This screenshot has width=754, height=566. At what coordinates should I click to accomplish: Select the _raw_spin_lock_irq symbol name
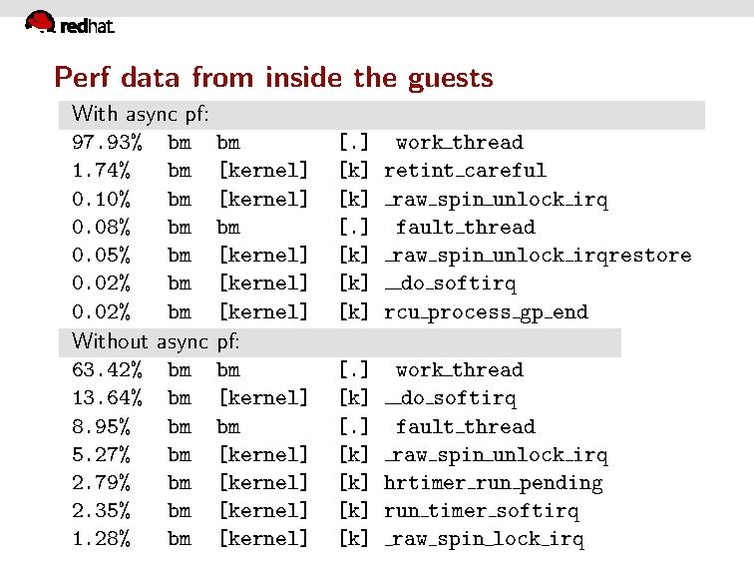pos(484,540)
